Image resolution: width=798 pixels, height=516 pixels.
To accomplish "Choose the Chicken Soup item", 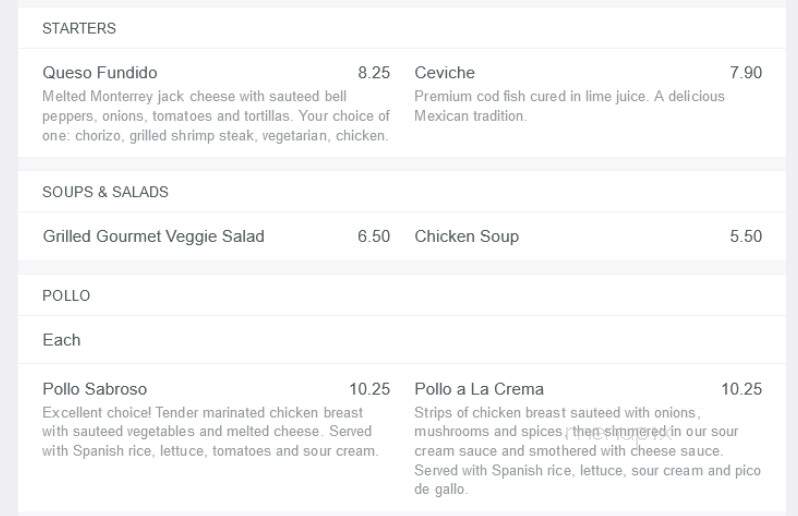I will coord(467,237).
